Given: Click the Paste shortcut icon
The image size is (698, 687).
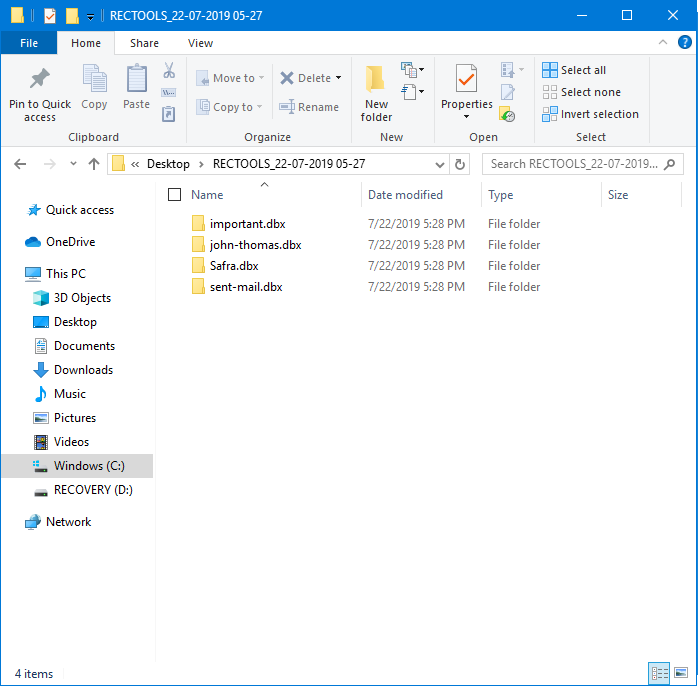Looking at the screenshot, I should pyautogui.click(x=168, y=114).
